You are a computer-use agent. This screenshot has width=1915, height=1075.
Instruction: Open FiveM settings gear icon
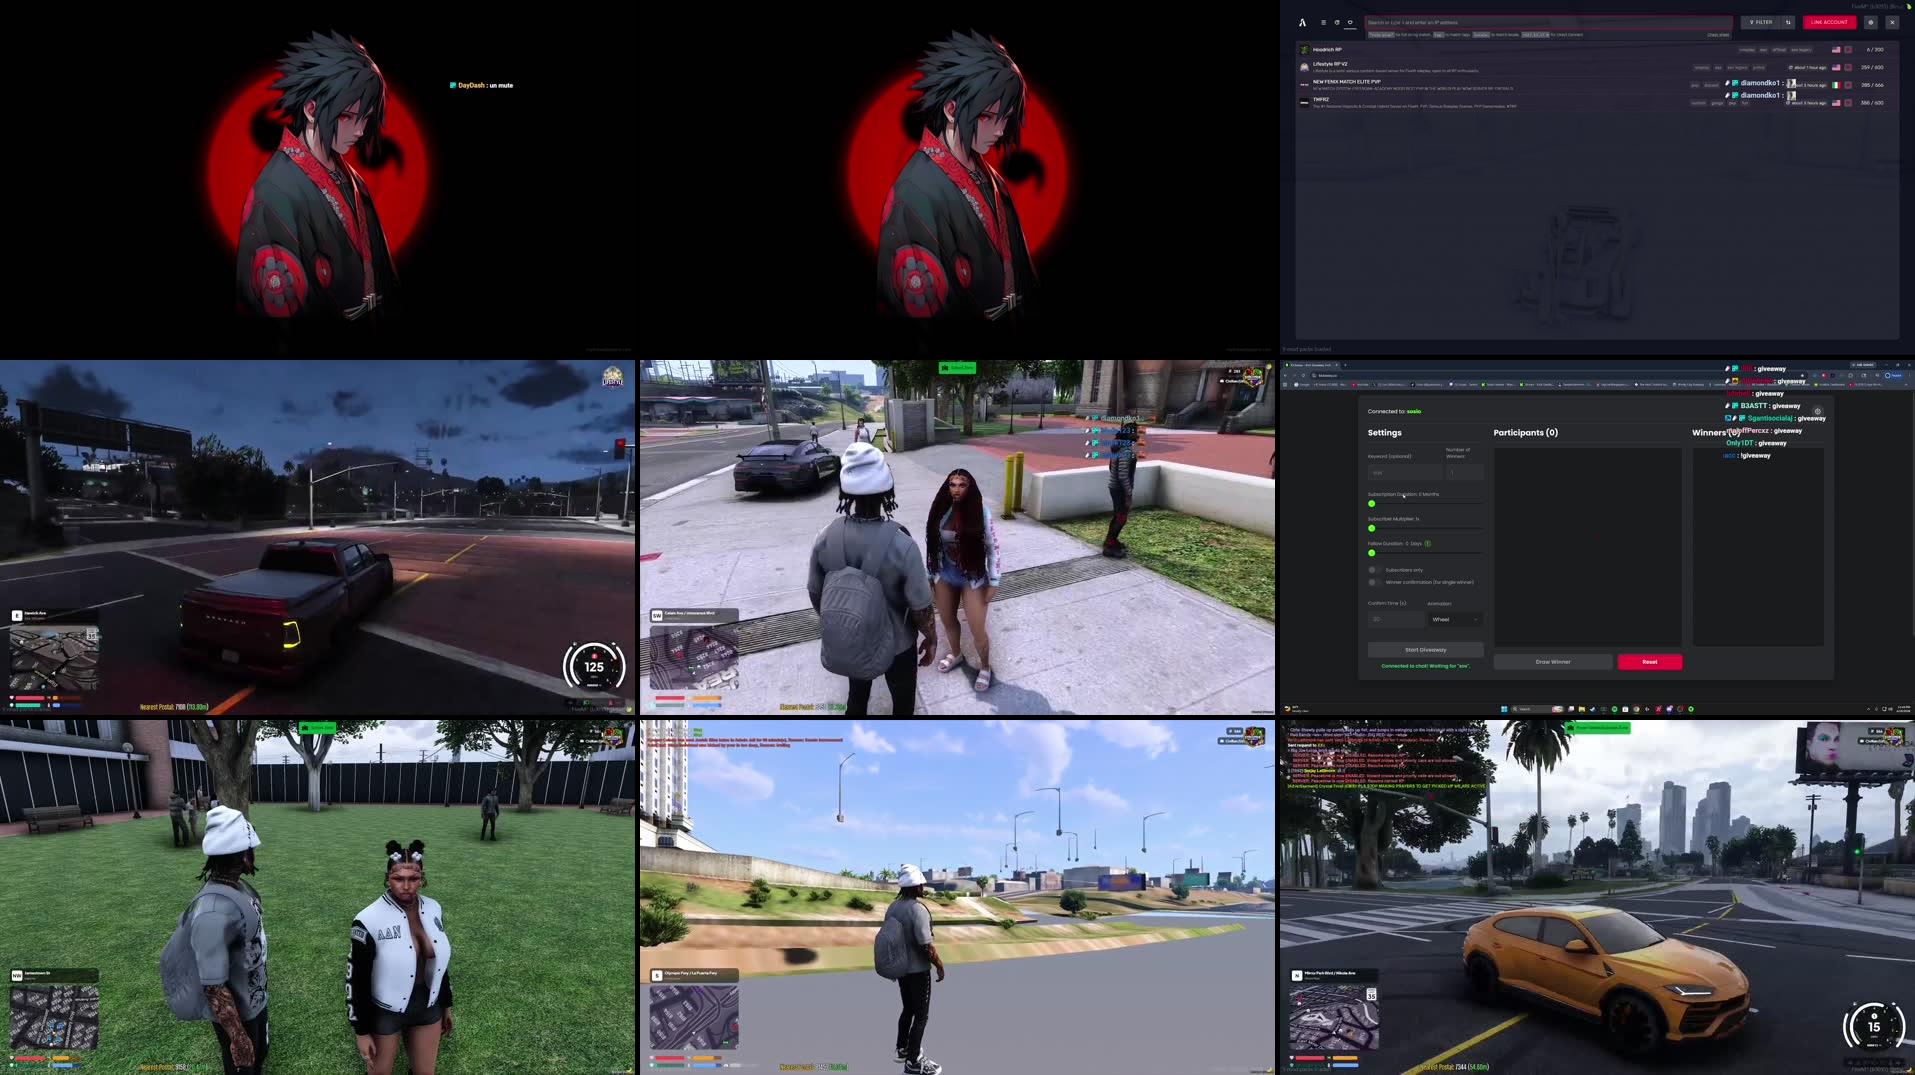[1870, 22]
